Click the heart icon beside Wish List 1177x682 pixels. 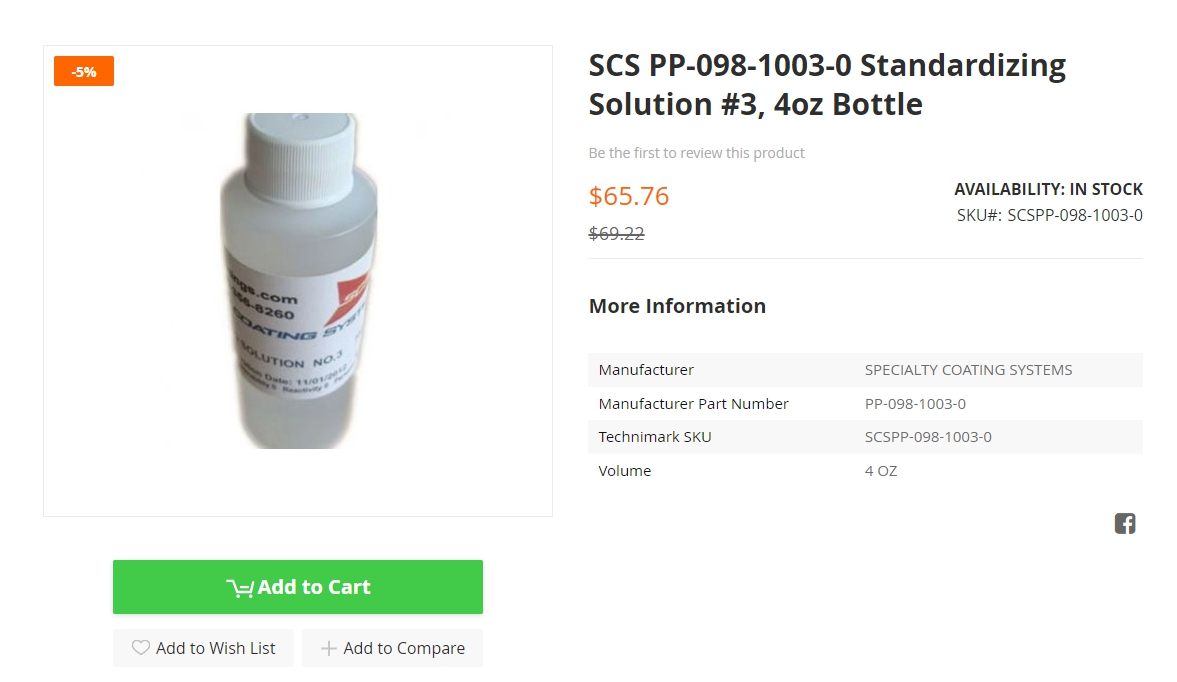[x=141, y=648]
